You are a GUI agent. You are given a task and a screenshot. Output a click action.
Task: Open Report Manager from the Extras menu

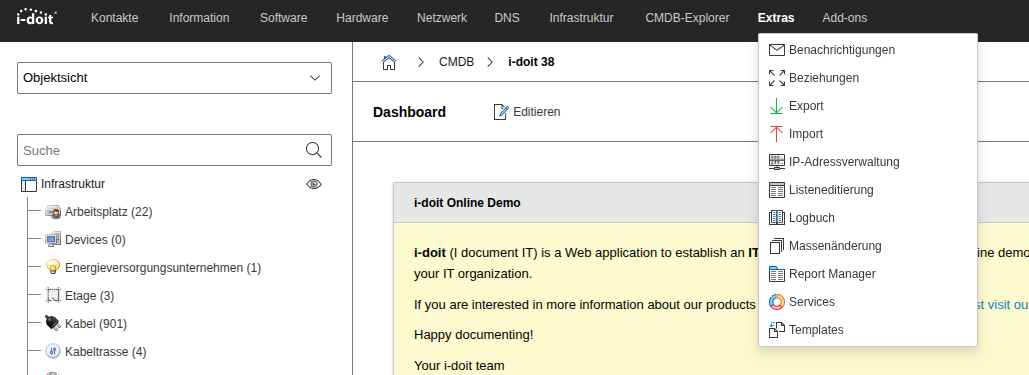868,274
